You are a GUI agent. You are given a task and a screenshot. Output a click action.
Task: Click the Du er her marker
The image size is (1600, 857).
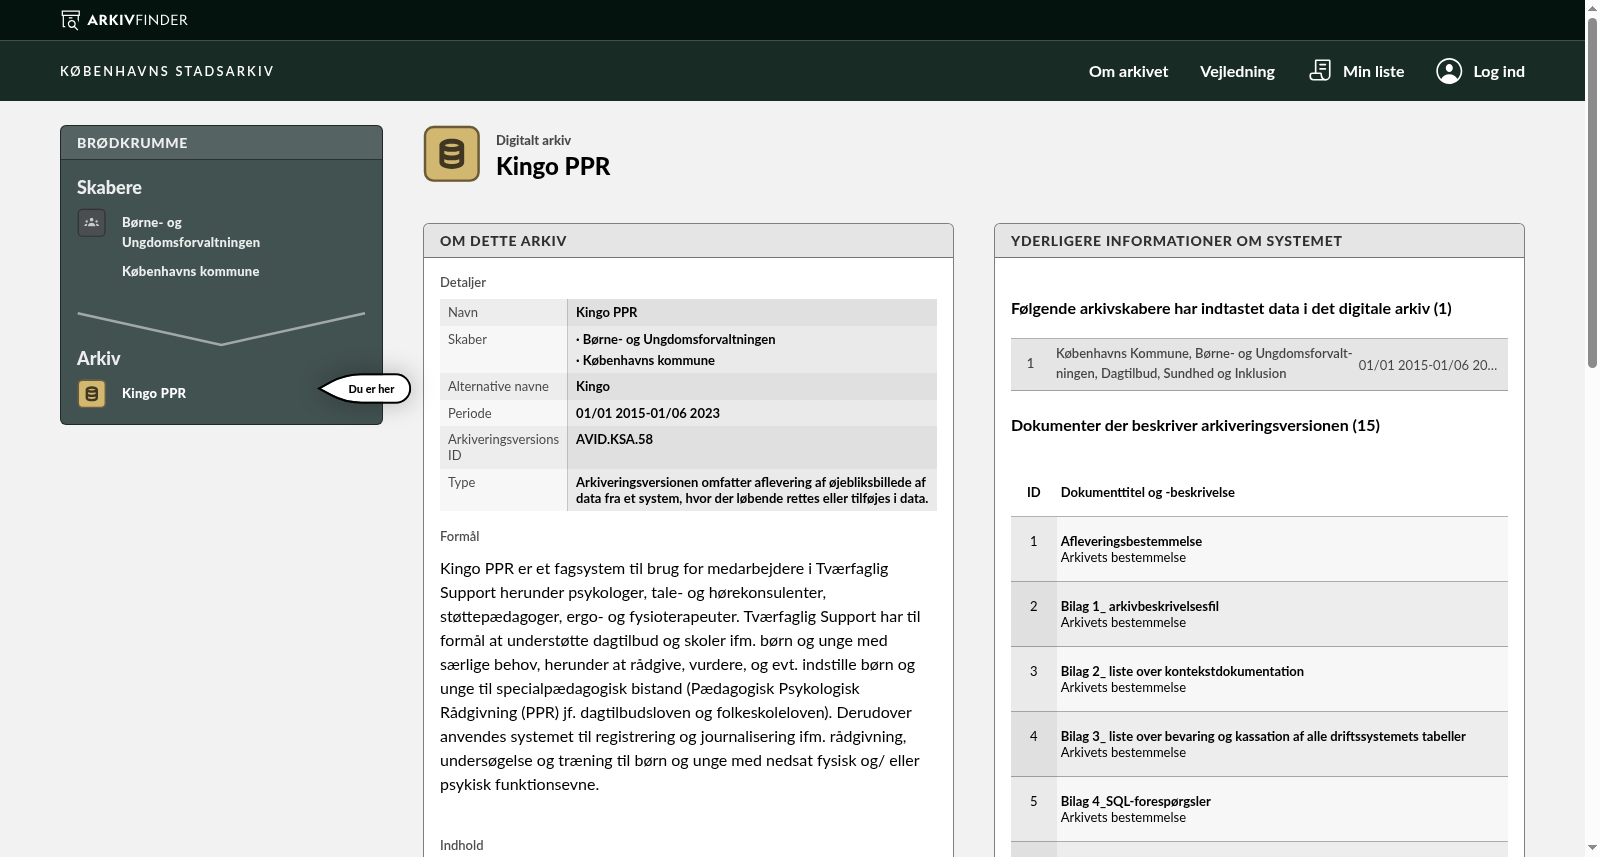point(365,389)
